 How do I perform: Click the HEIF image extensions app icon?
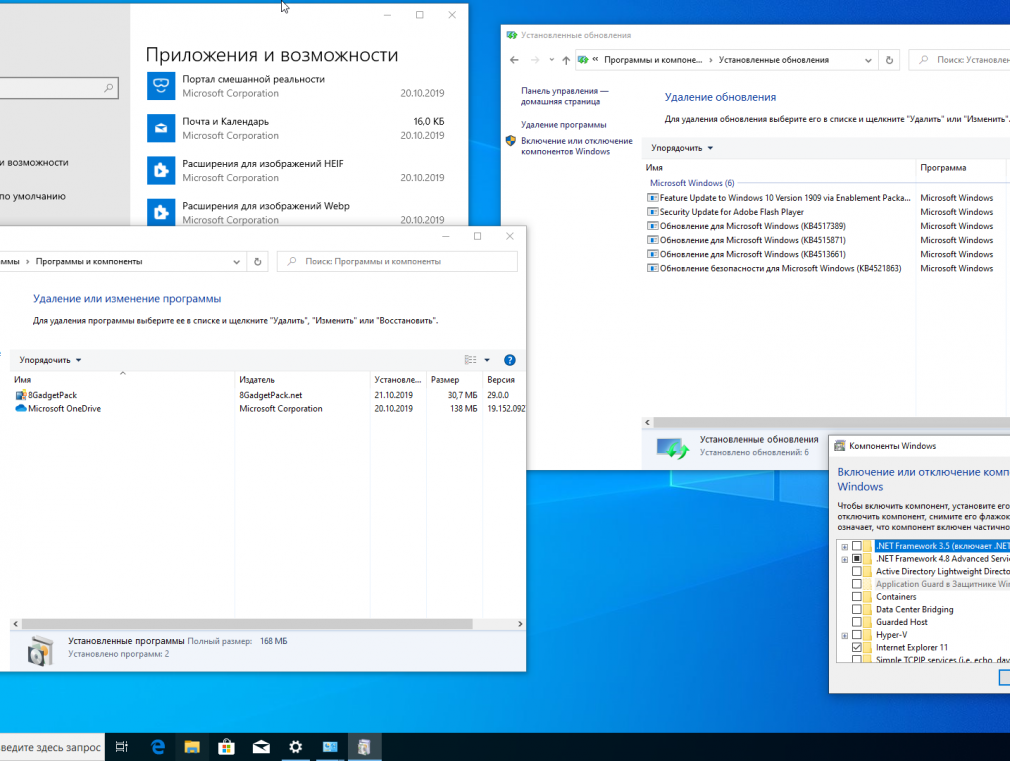point(161,171)
